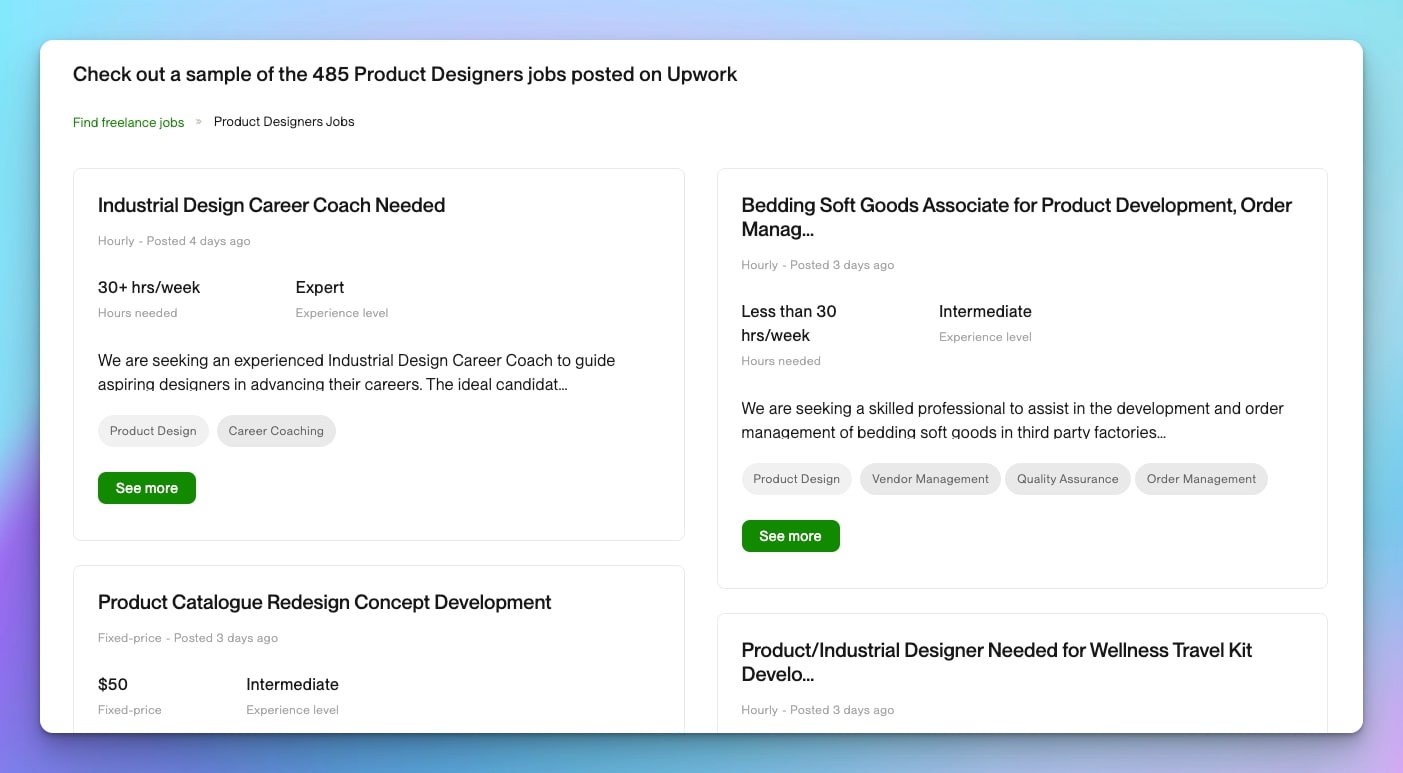
Task: Click See more on Industrial Design Career Coach card
Action: [147, 488]
